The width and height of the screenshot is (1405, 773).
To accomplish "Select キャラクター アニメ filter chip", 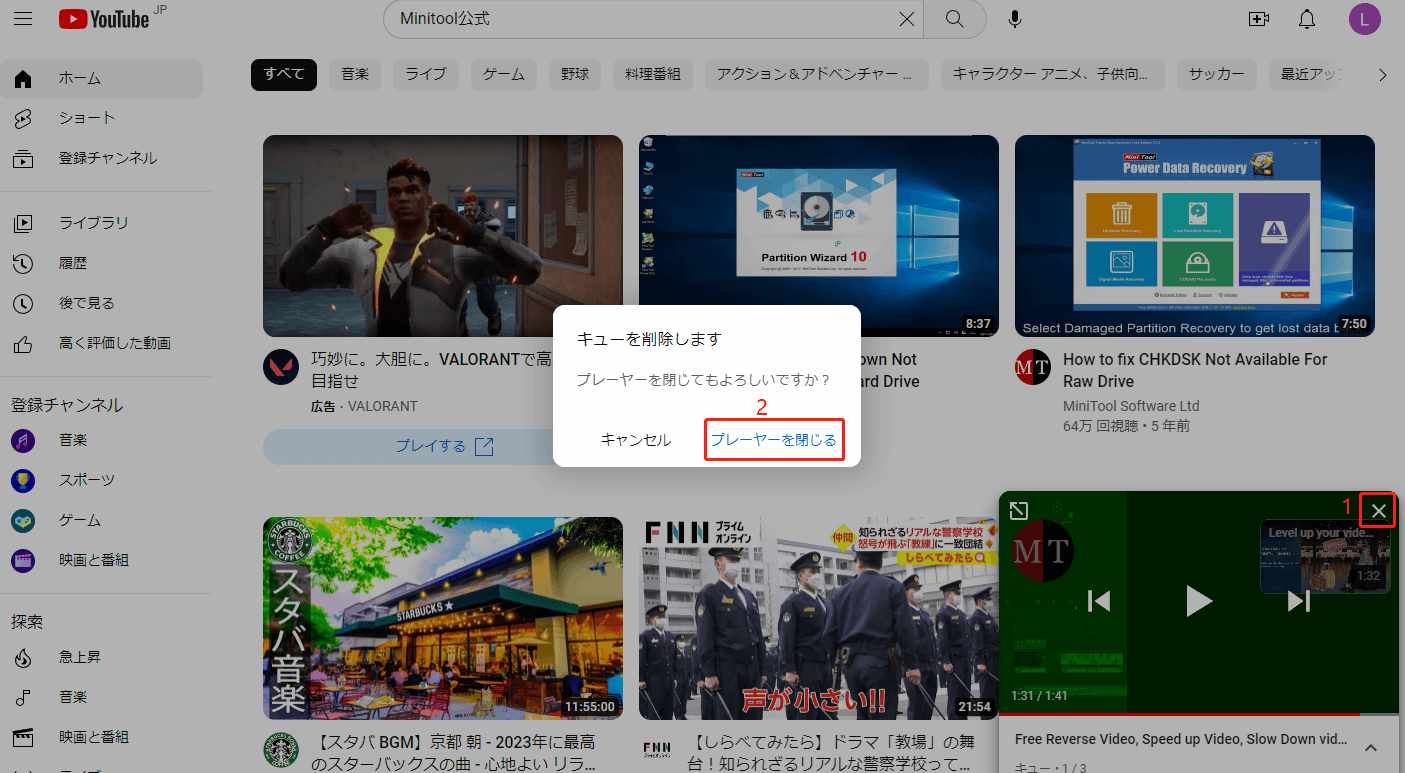I will coord(1053,74).
